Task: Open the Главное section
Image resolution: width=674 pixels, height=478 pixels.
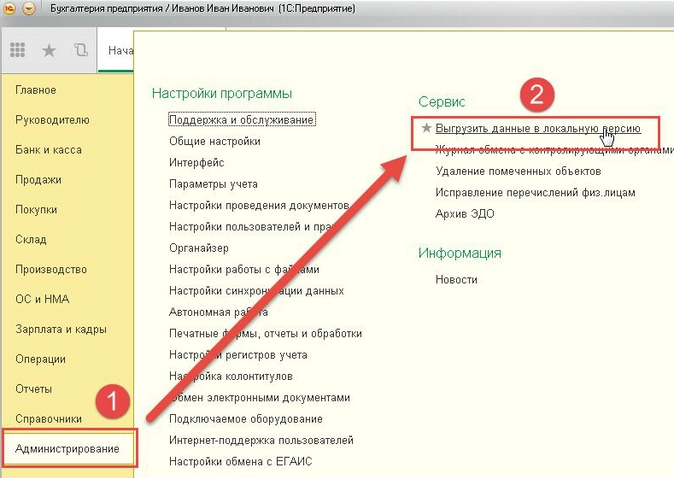Action: click(x=36, y=90)
